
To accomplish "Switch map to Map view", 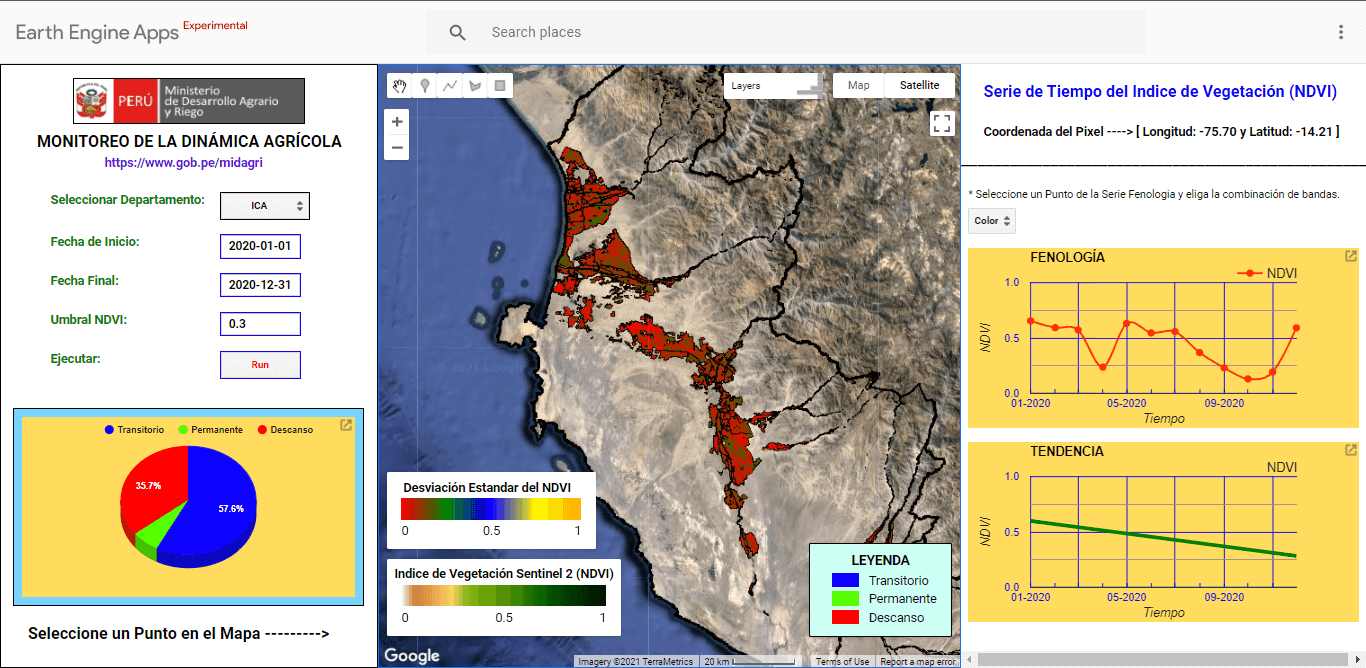I will coord(858,86).
